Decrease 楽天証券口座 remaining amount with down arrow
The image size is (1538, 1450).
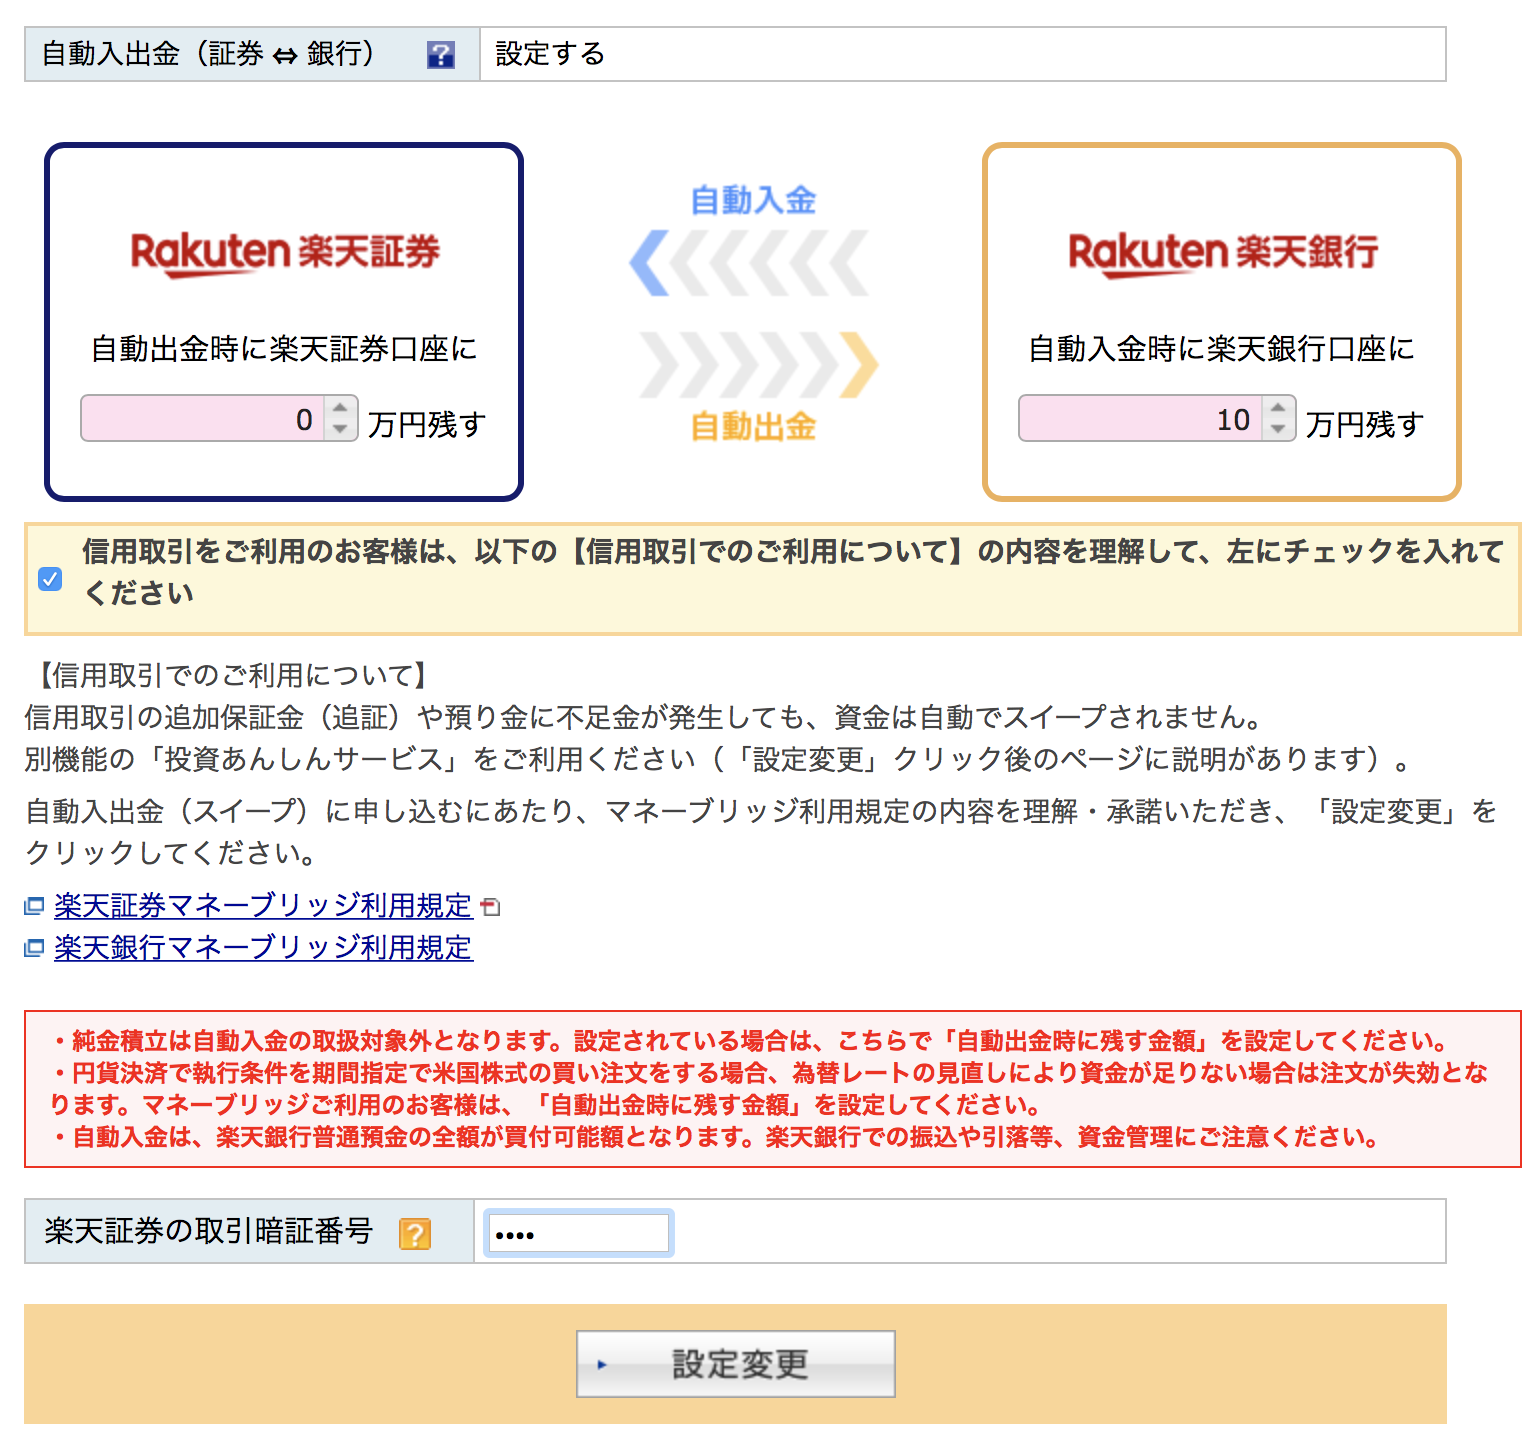coord(341,429)
